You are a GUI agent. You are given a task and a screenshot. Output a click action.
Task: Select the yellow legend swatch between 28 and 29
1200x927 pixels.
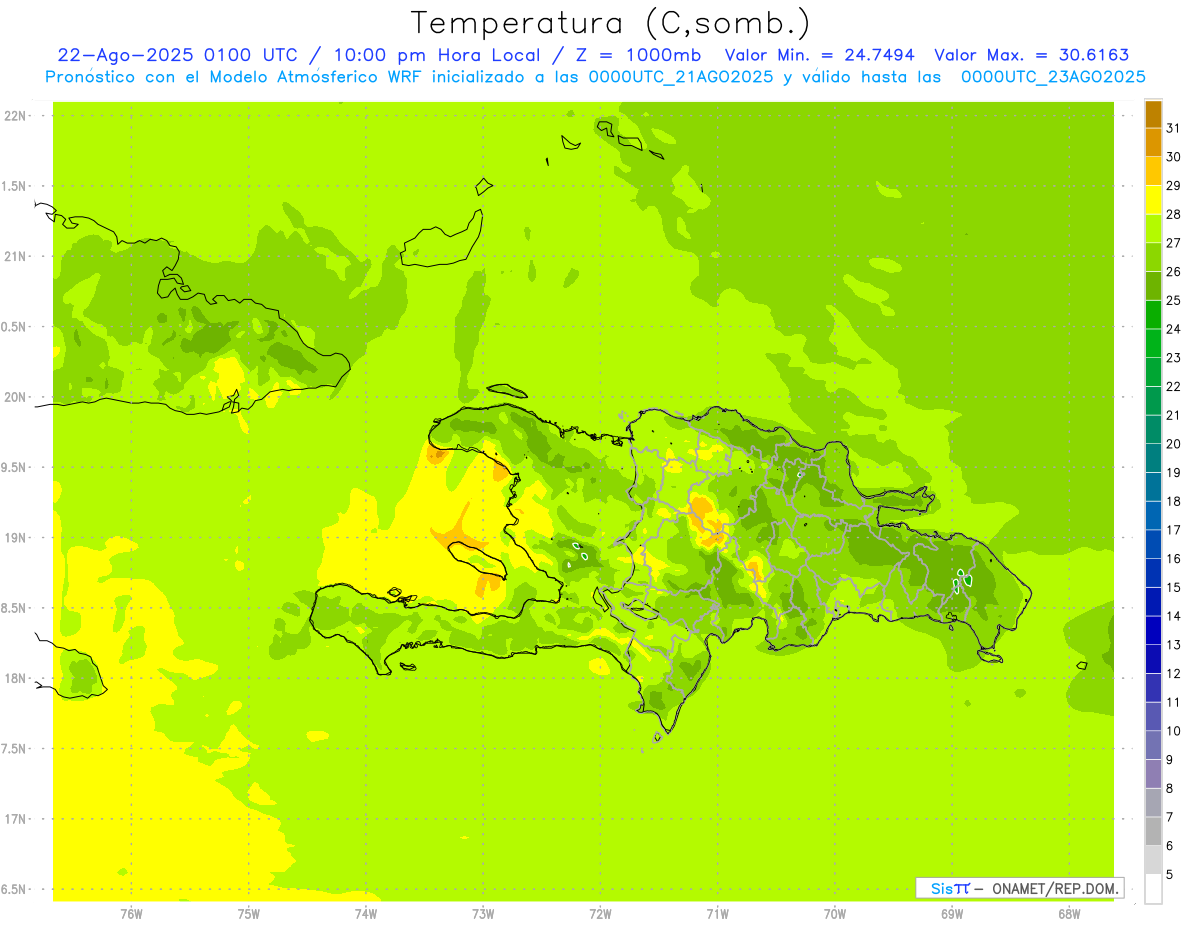click(1153, 200)
